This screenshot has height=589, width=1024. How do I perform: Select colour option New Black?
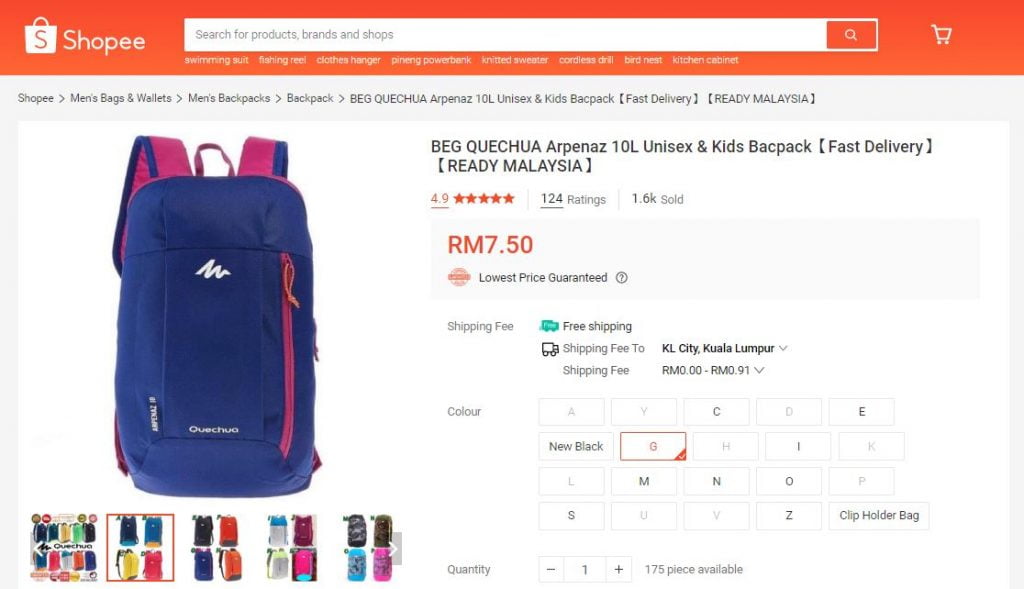click(576, 447)
